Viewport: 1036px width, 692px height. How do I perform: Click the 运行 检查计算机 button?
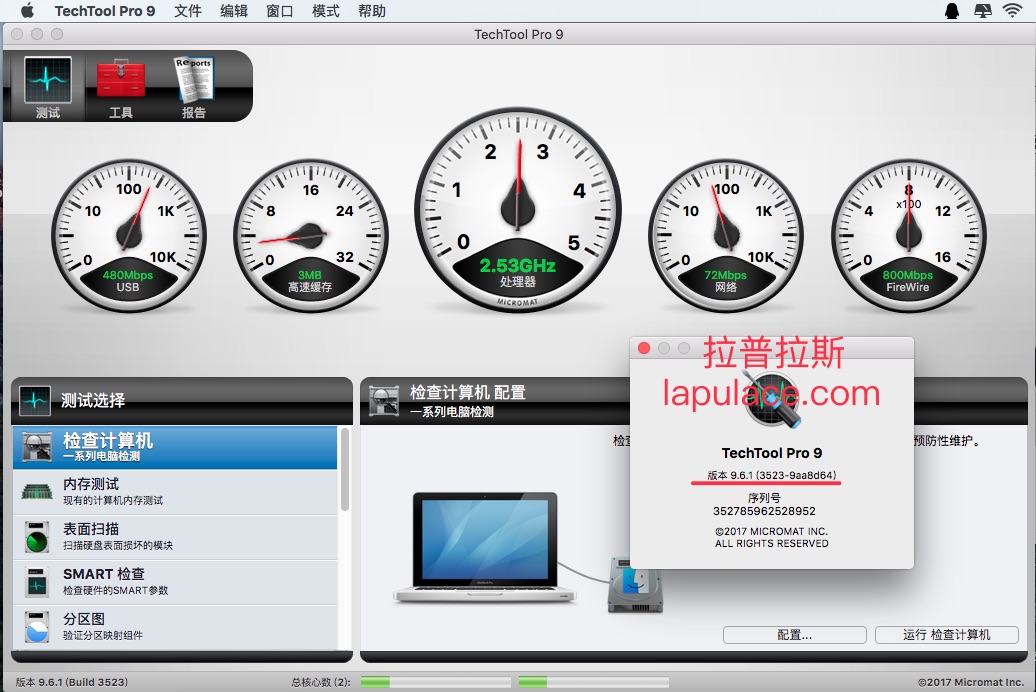pyautogui.click(x=946, y=635)
